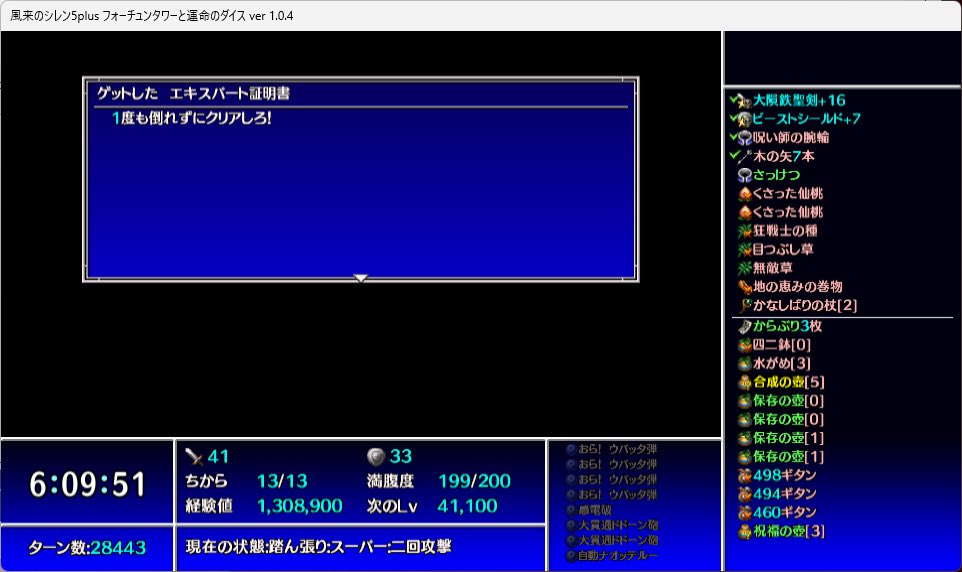962x572 pixels.
Task: Click the orb icon beside 感電破
Action: pos(571,510)
